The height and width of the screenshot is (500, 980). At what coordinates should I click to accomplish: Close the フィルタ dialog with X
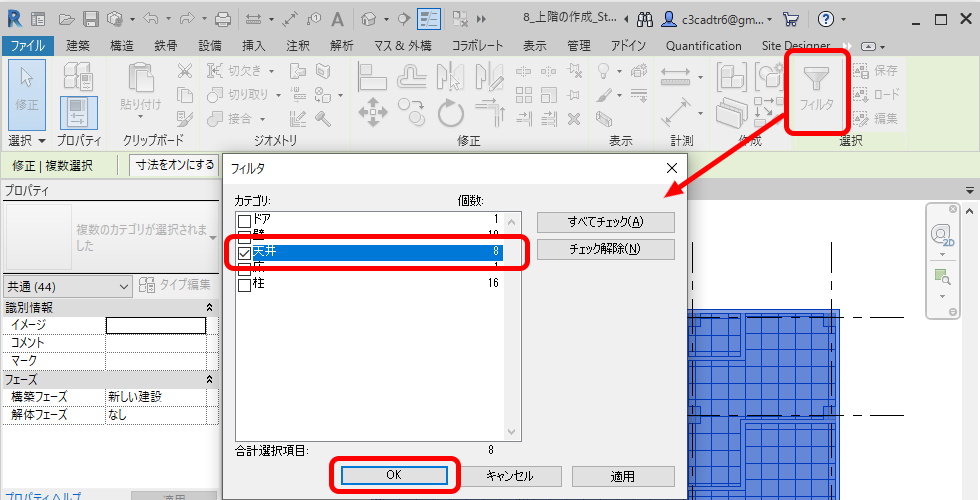672,168
